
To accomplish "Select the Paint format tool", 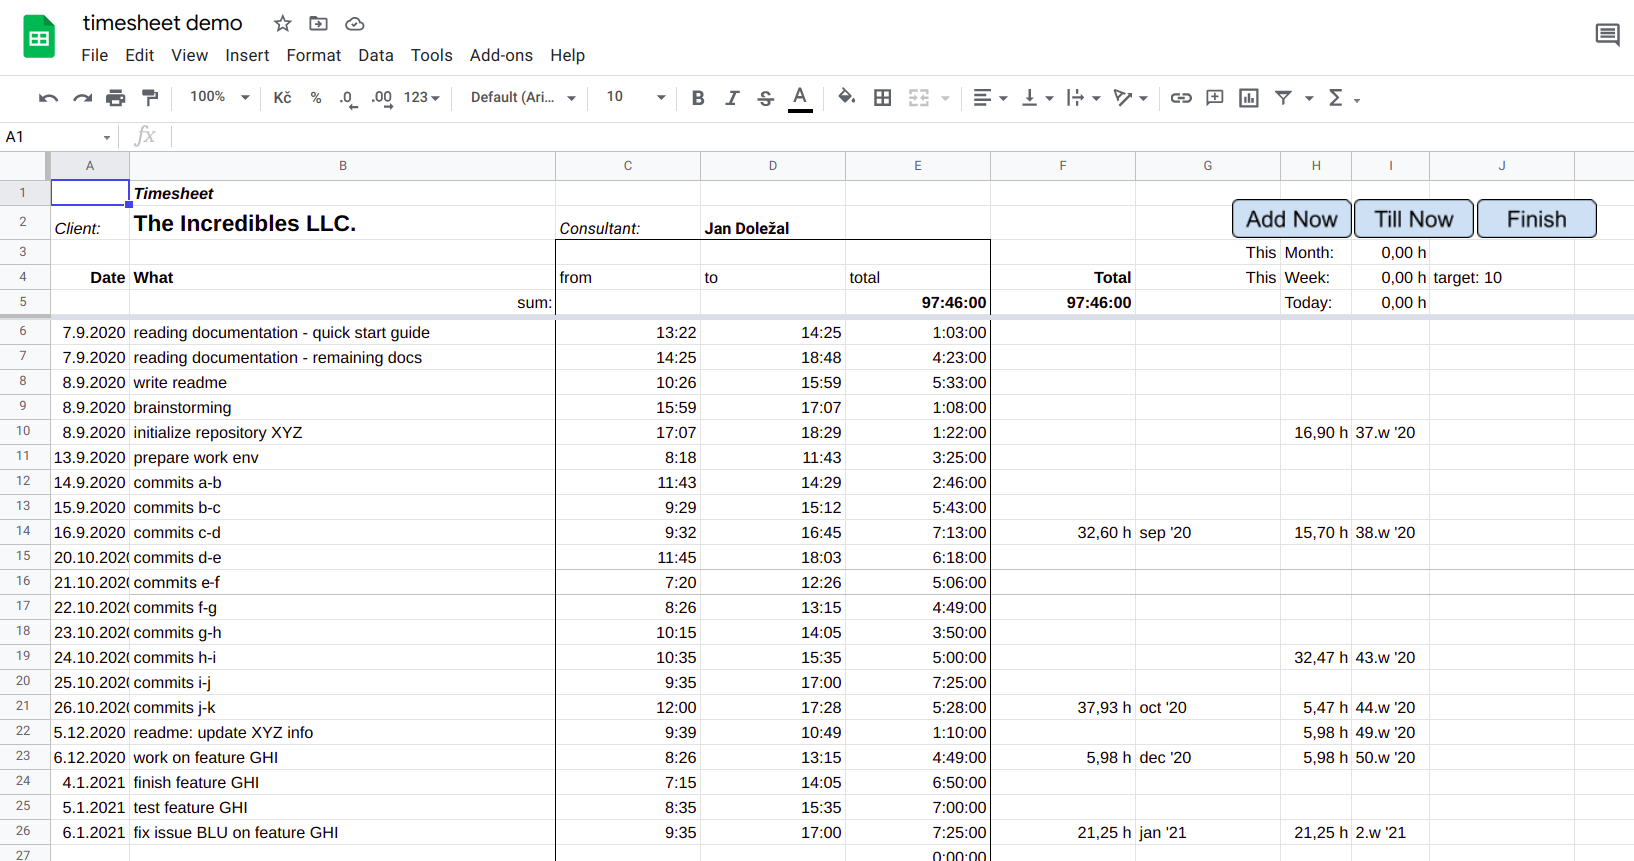I will click(x=150, y=98).
